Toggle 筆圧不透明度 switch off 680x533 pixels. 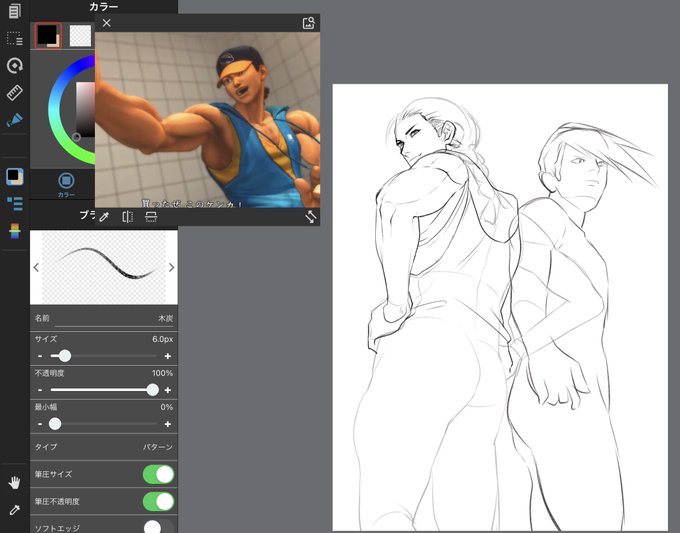[158, 501]
